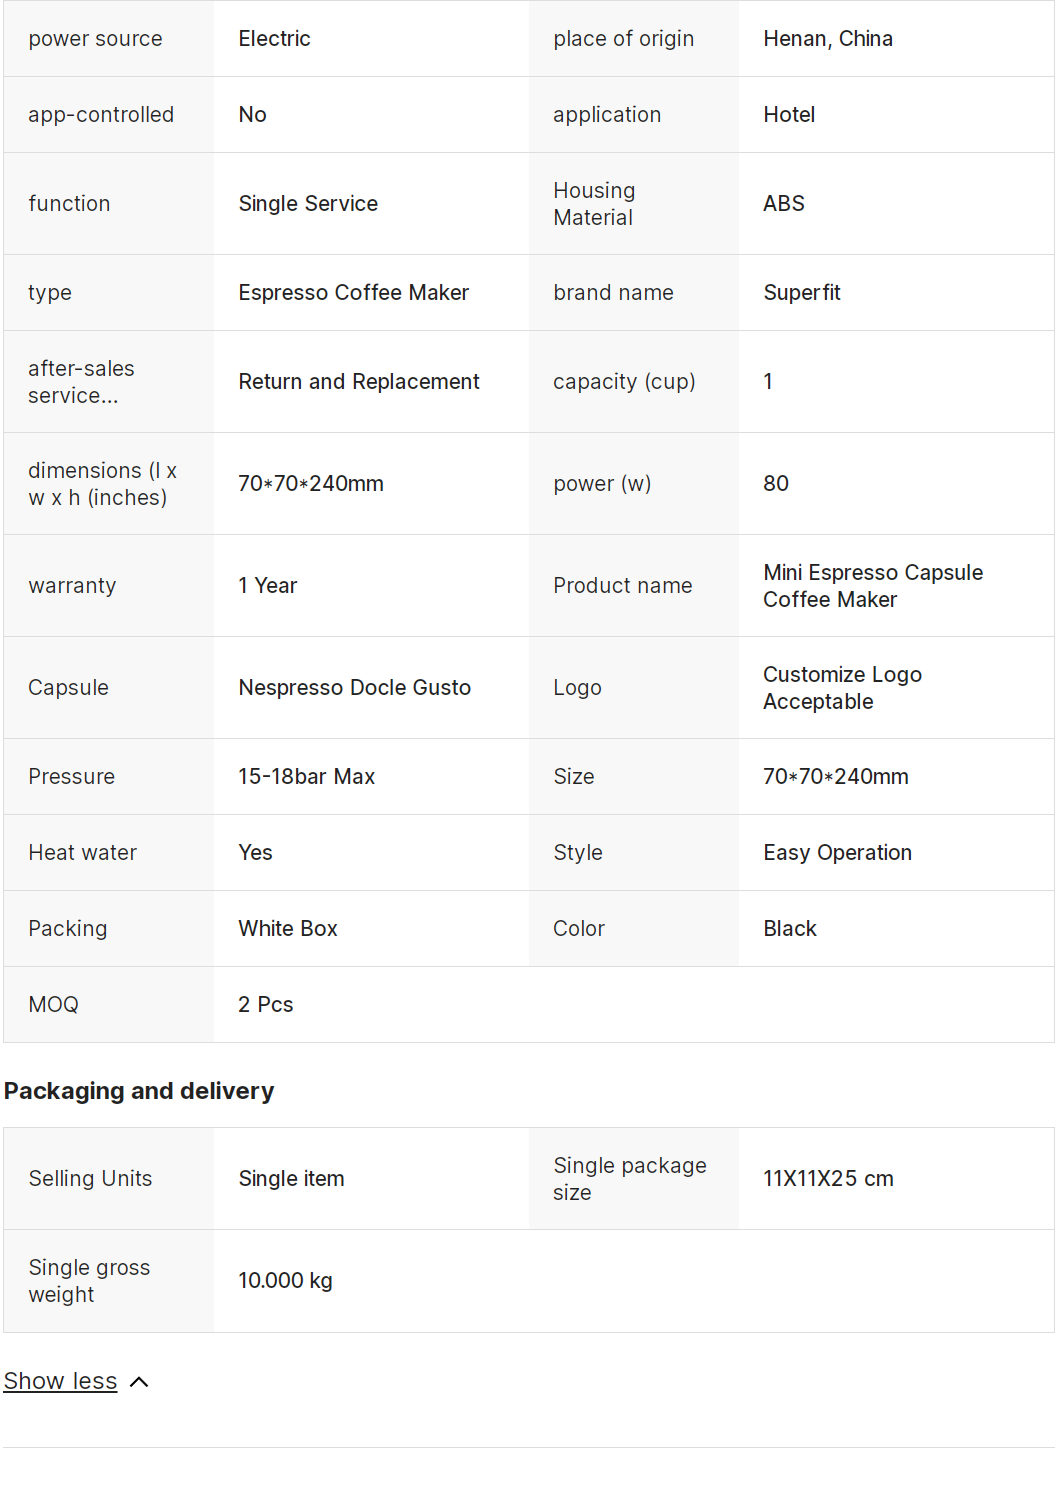Click the Superfit brand name value
The width and height of the screenshot is (1057, 1490).
pyautogui.click(x=802, y=293)
